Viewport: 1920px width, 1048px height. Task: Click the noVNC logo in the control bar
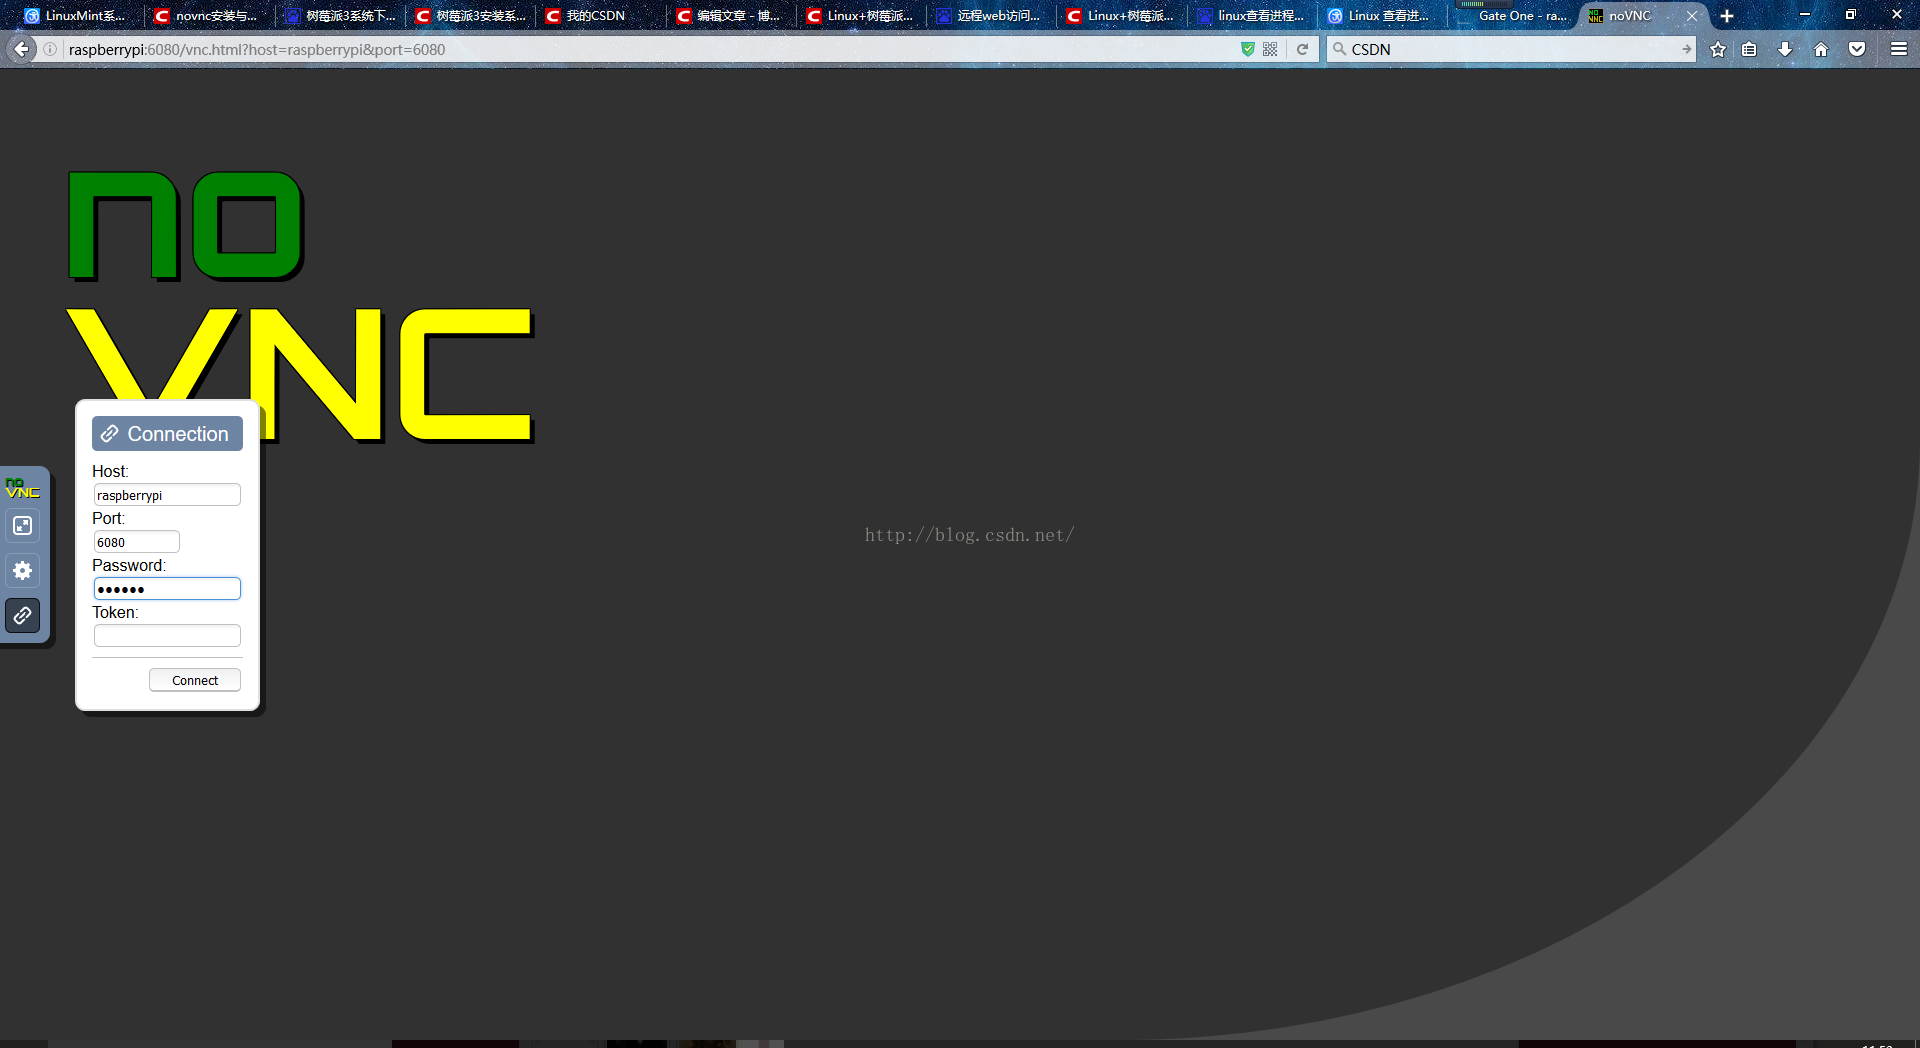click(x=22, y=488)
